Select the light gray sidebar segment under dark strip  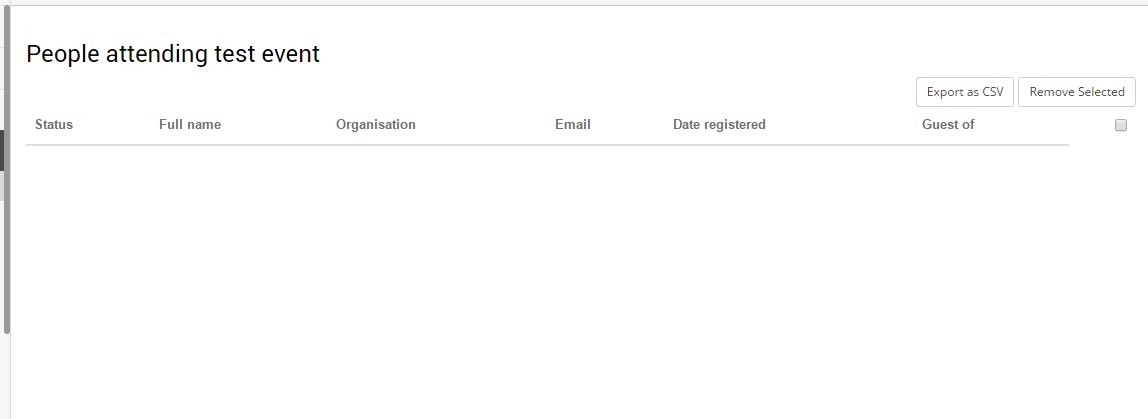pyautogui.click(x=1, y=186)
